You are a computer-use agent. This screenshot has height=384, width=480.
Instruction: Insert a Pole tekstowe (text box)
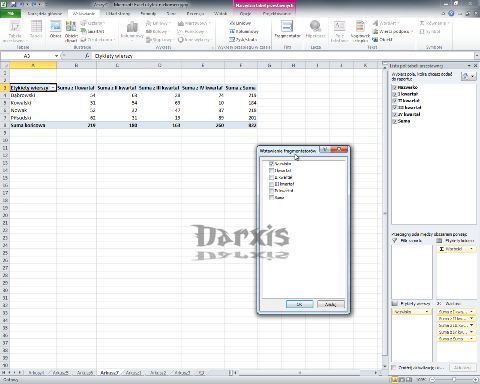click(x=339, y=31)
